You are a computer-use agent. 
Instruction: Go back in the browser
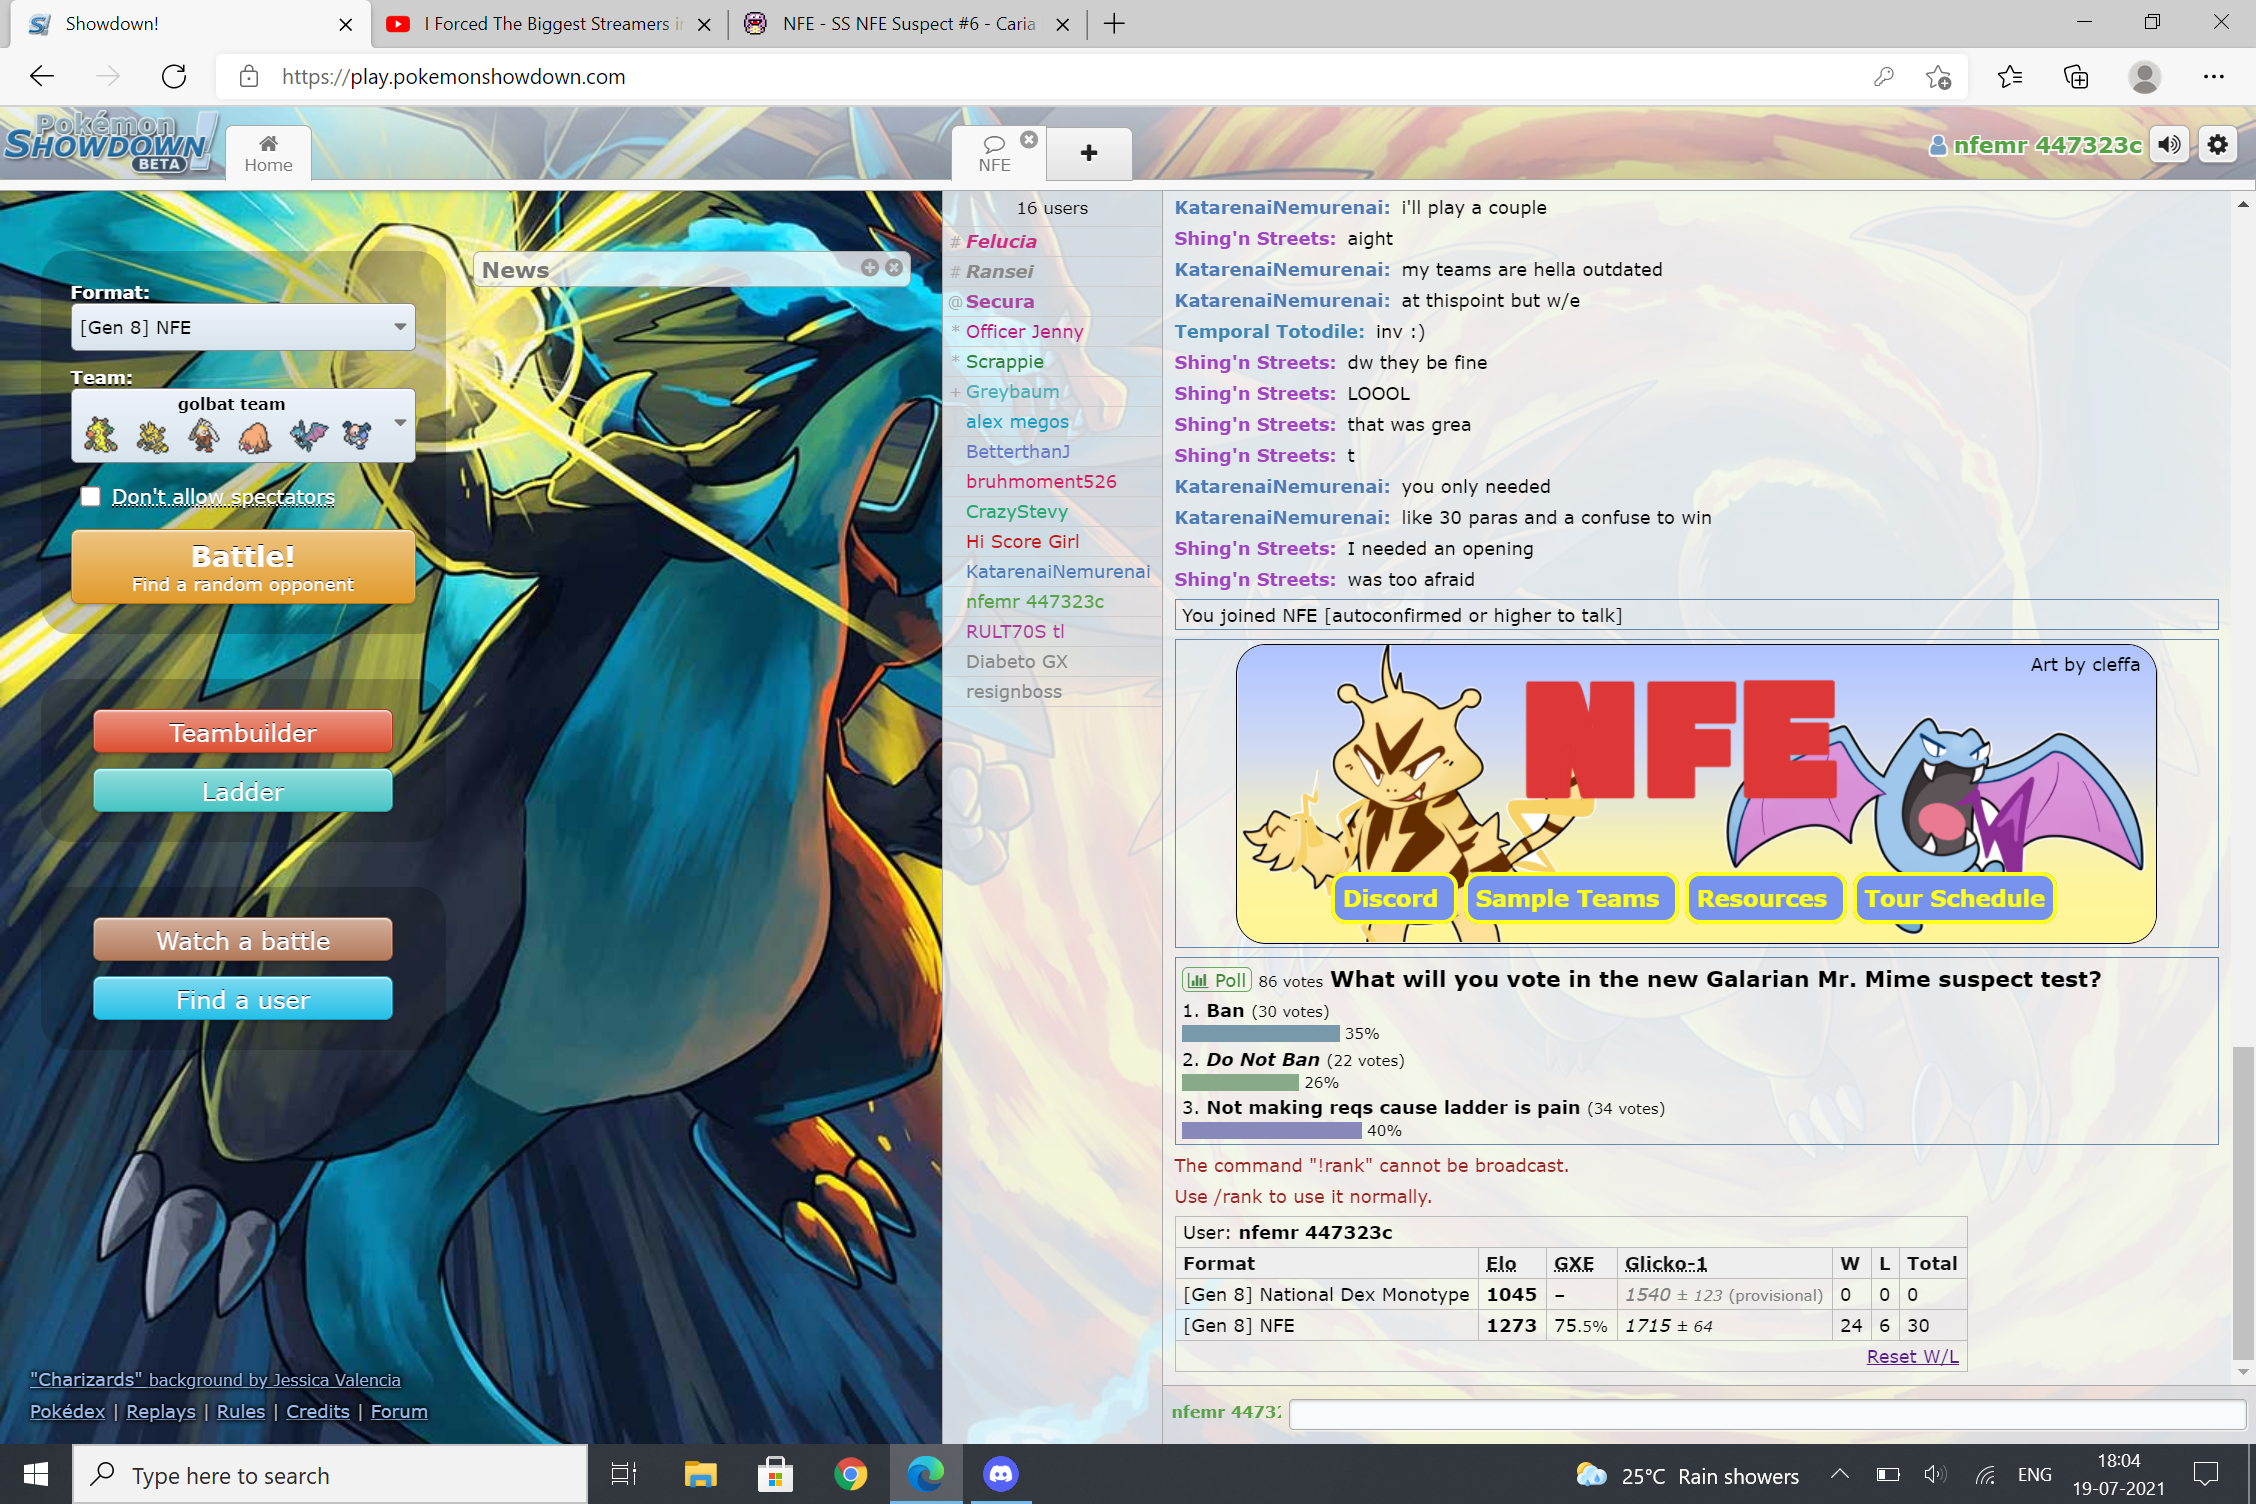tap(42, 77)
